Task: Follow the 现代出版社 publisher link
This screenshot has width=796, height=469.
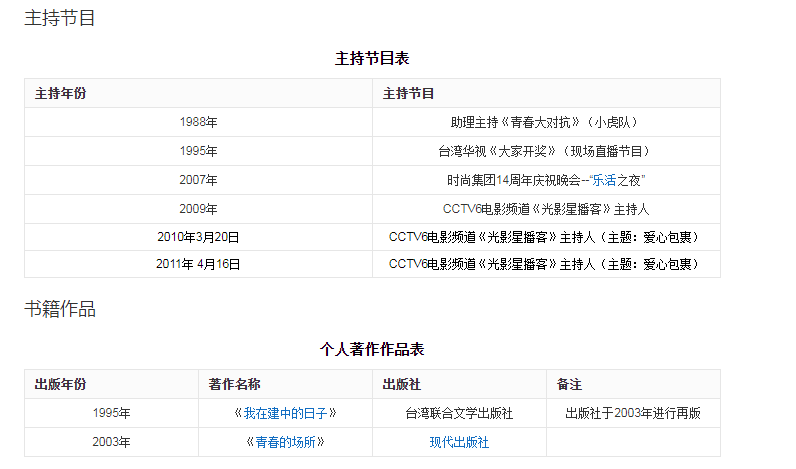Action: point(459,442)
